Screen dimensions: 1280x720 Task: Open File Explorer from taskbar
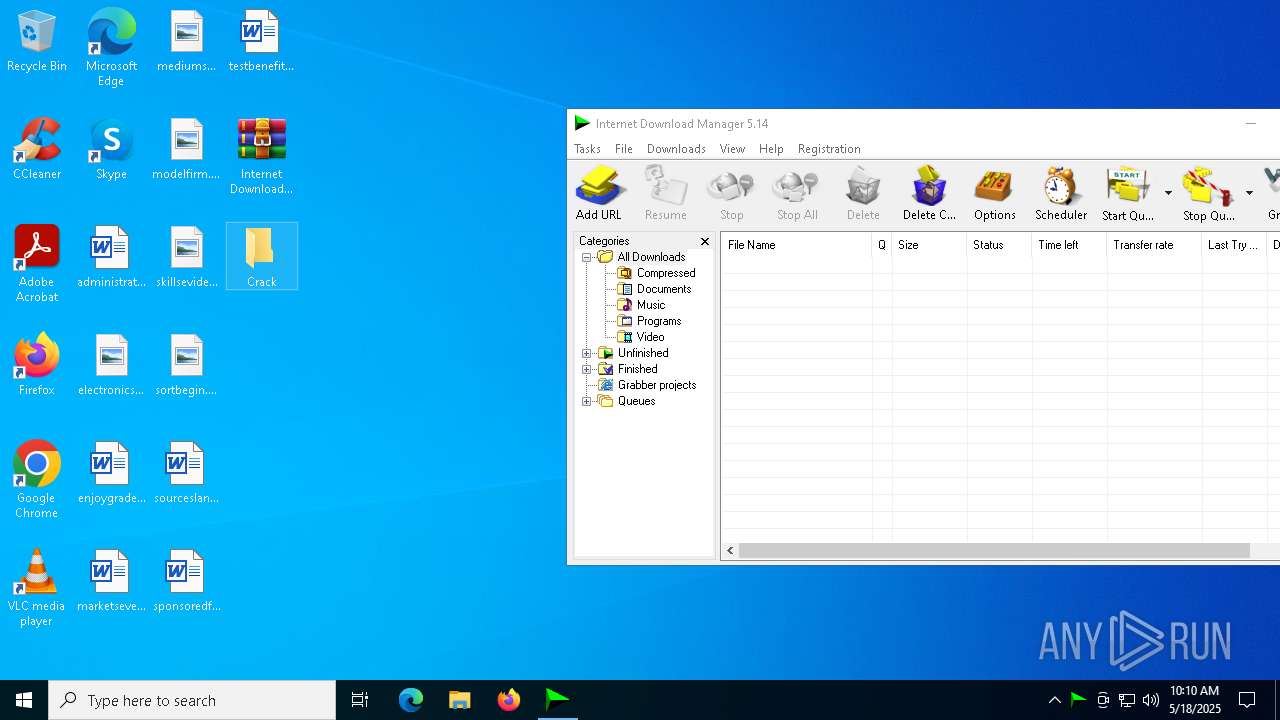[459, 700]
